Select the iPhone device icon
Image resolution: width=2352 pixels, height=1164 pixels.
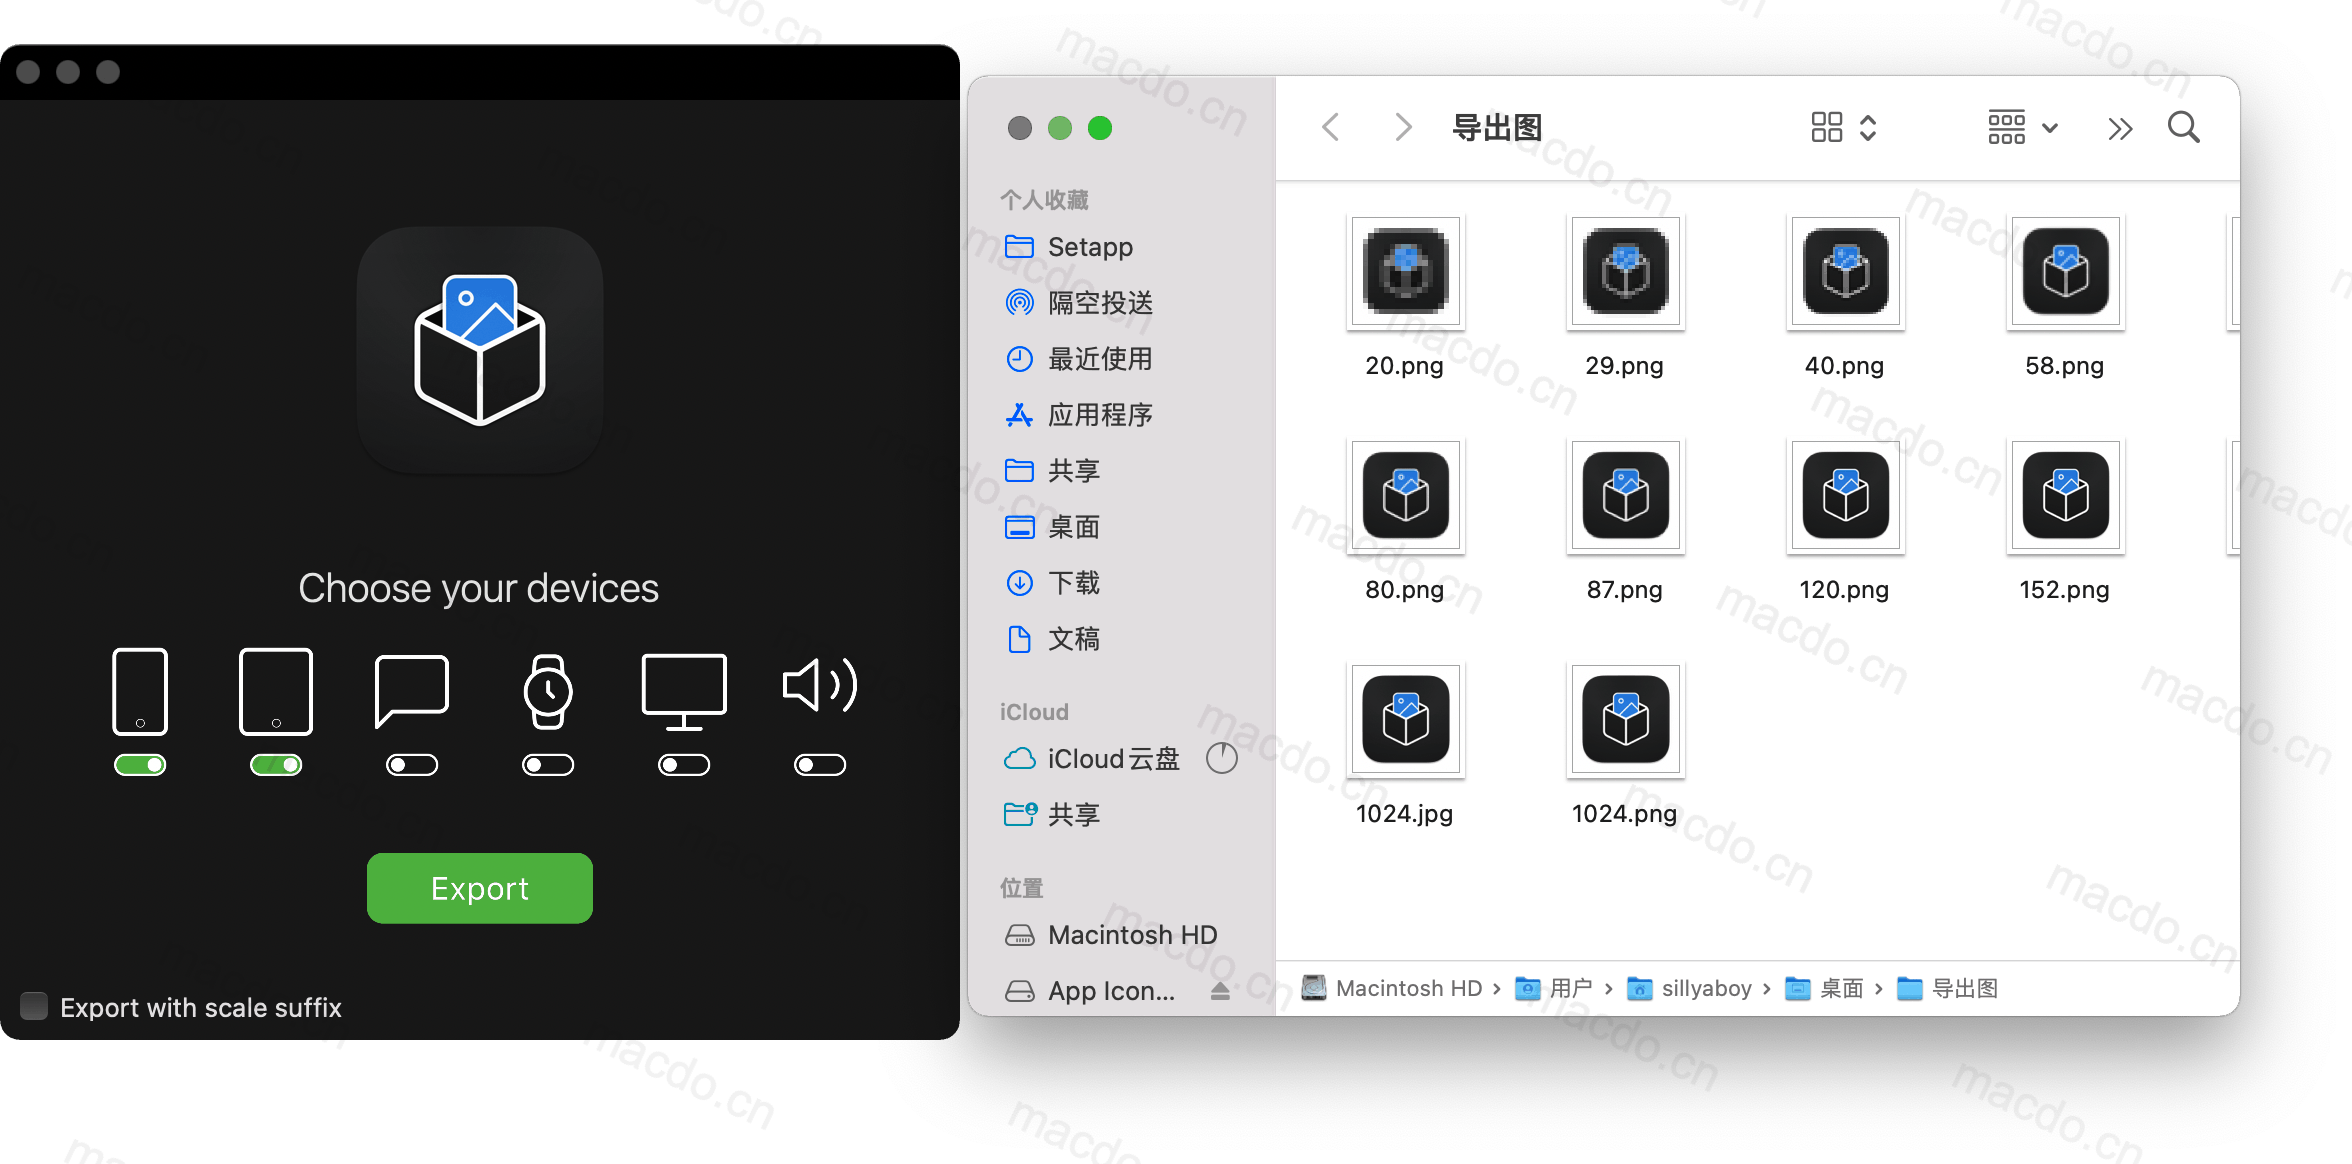click(x=140, y=691)
